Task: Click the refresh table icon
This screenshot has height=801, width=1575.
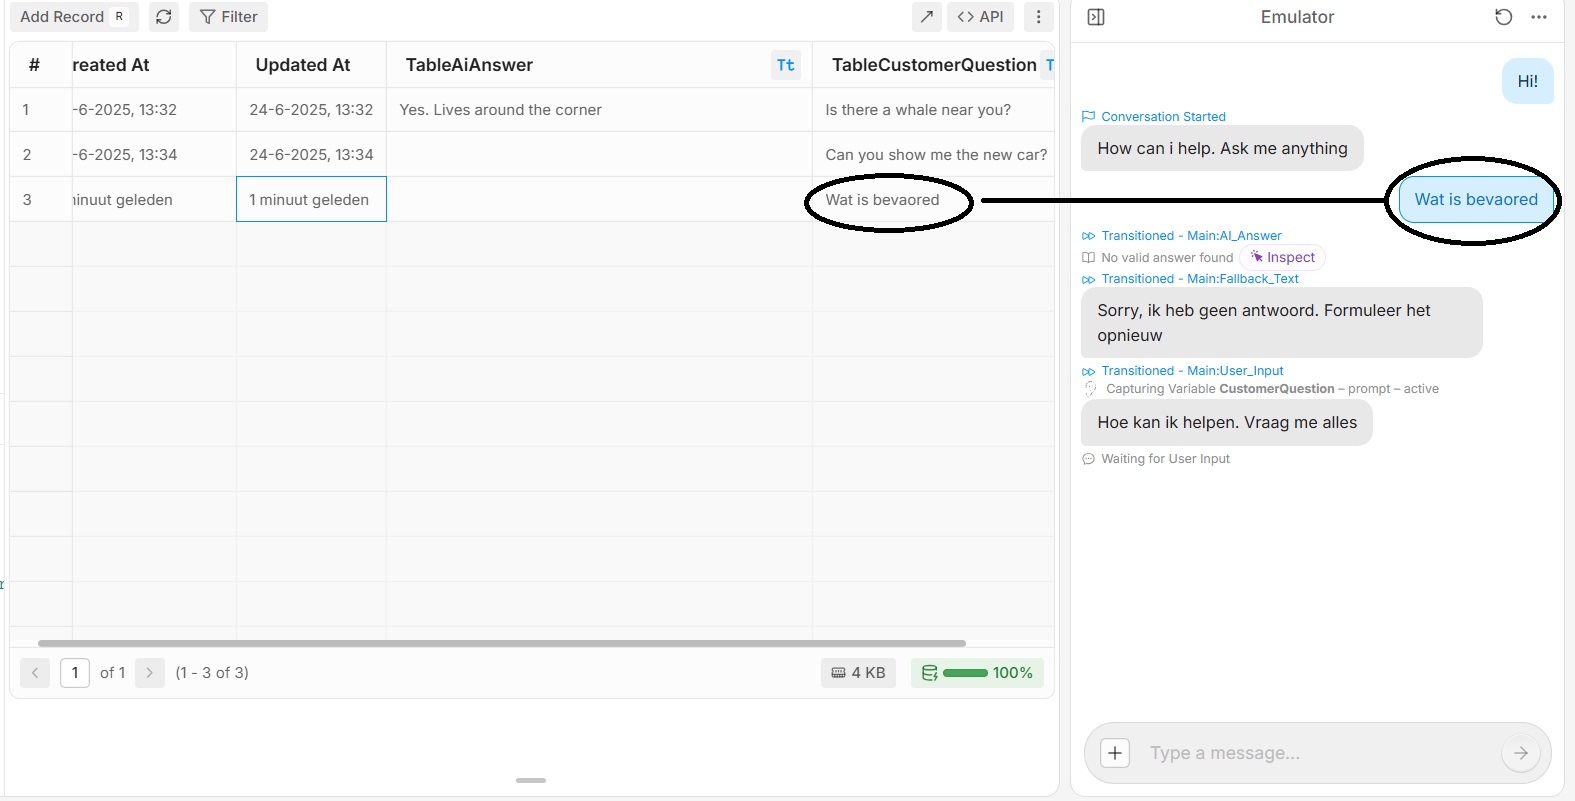Action: pyautogui.click(x=164, y=17)
